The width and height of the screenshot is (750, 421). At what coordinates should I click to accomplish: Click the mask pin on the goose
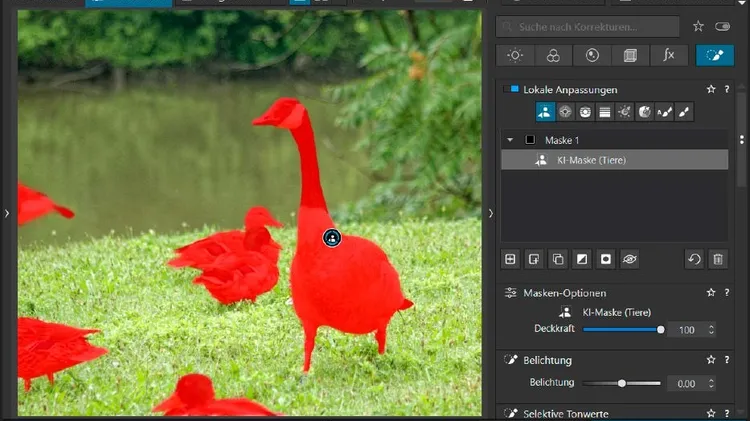coord(332,237)
